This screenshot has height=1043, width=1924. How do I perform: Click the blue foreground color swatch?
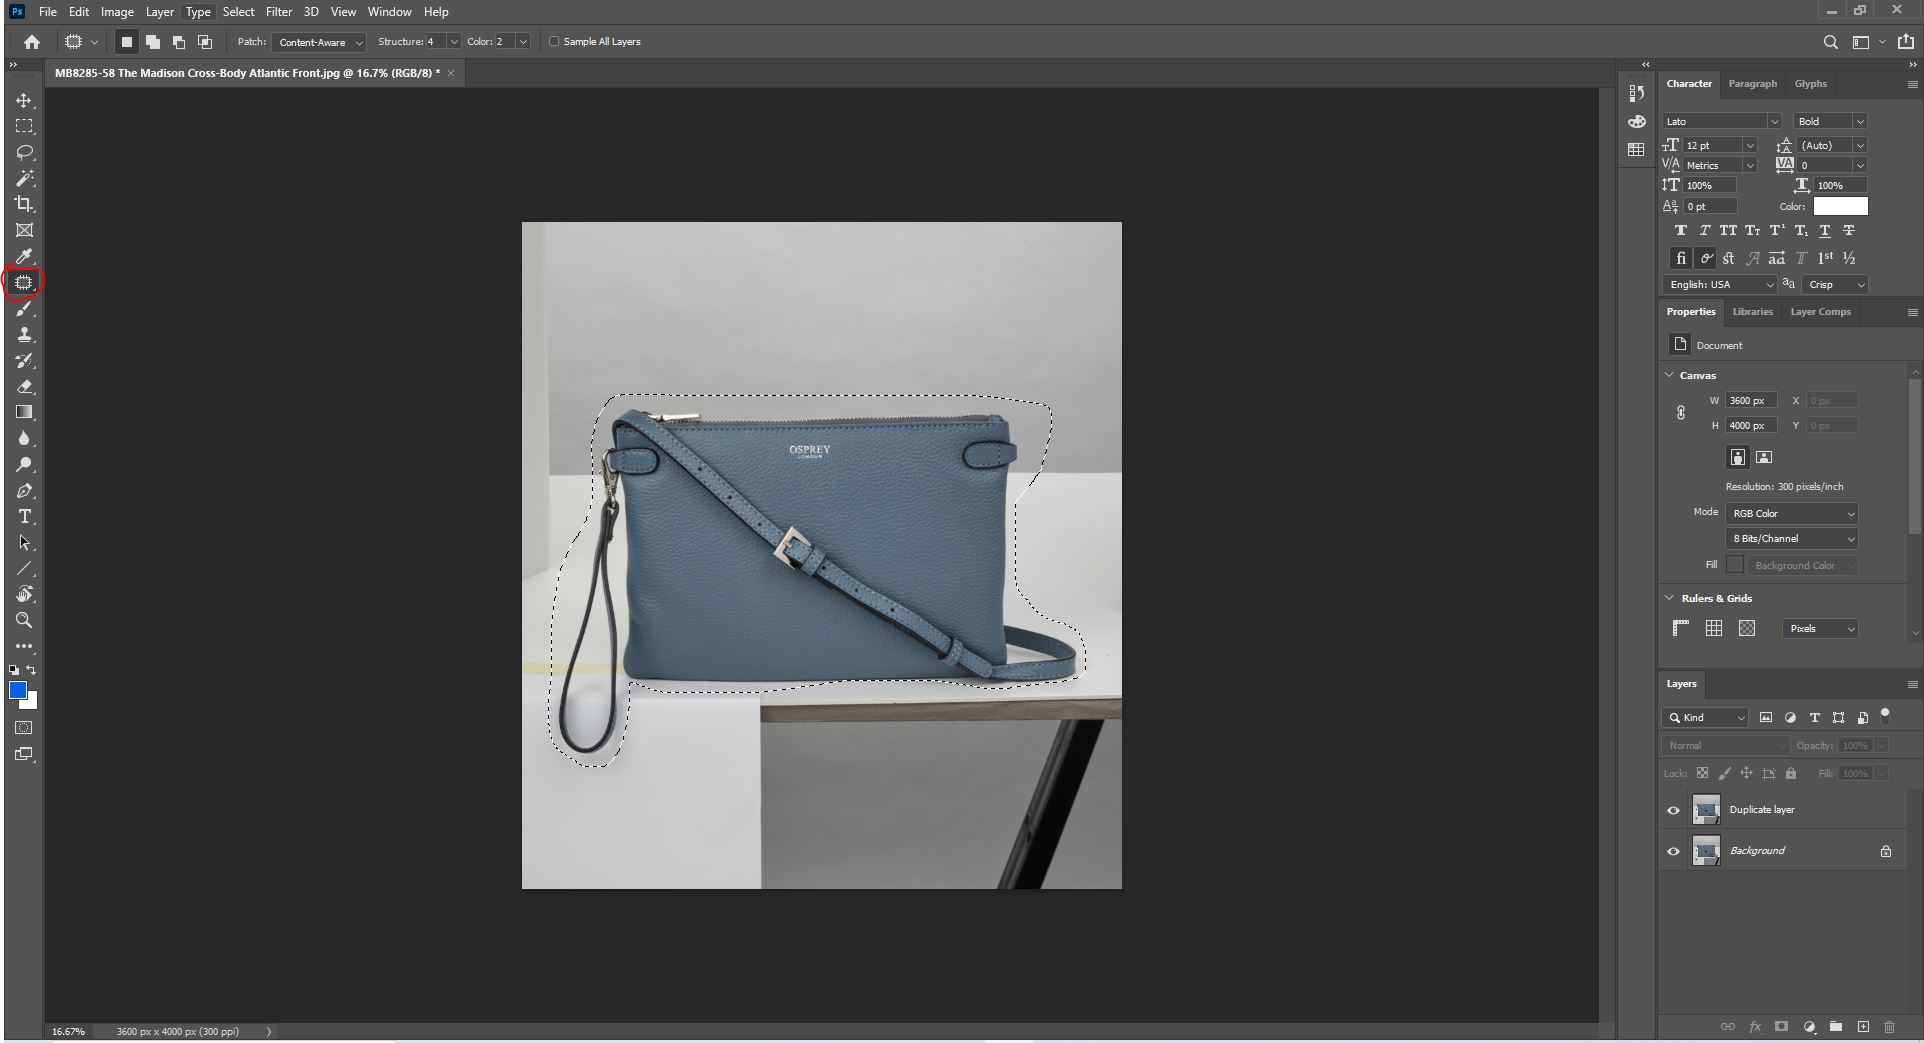click(x=17, y=690)
